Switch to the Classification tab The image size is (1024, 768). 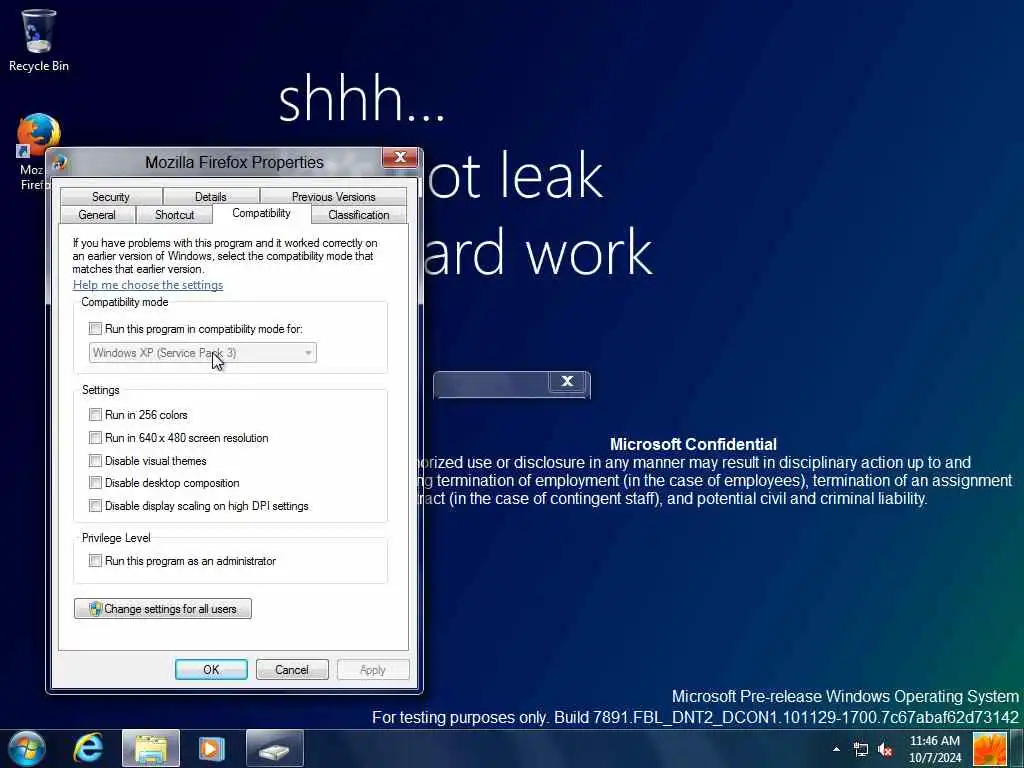[x=359, y=215]
